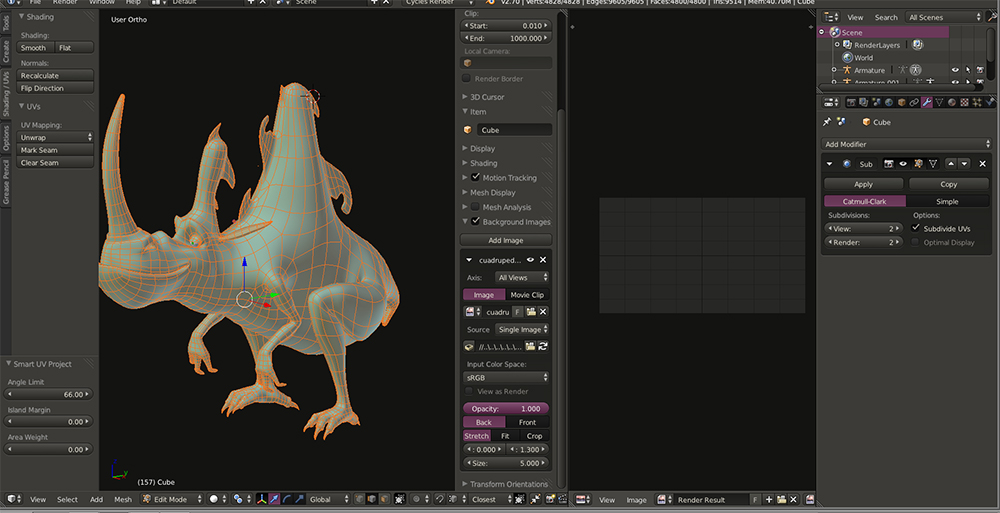Toggle limit selection to visible icon

(400, 499)
